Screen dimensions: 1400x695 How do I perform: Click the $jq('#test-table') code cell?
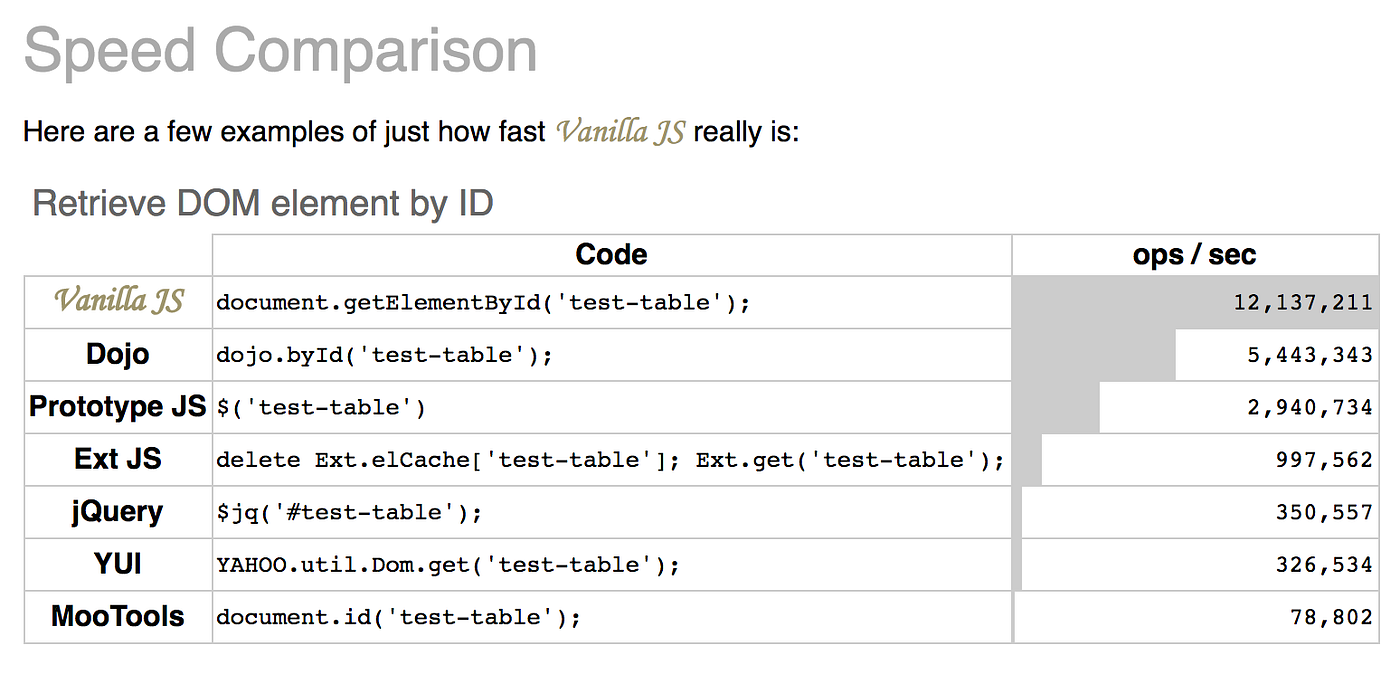coord(350,513)
